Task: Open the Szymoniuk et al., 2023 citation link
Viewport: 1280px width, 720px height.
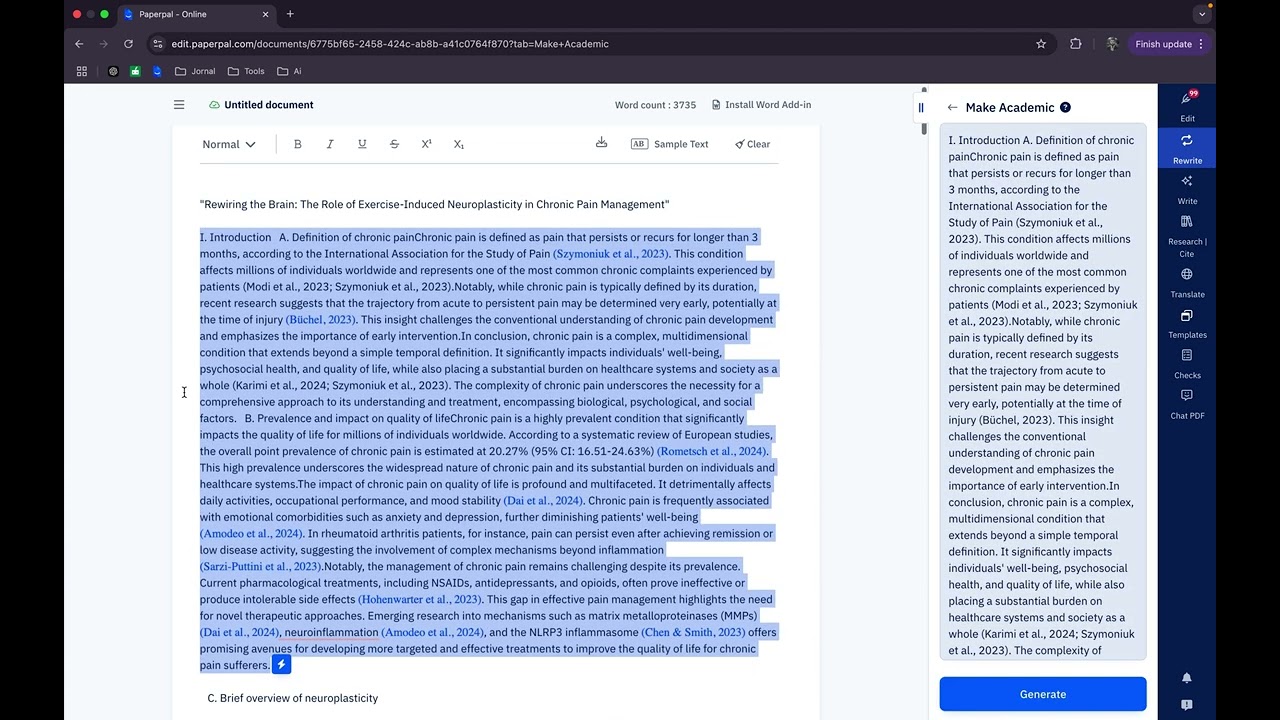Action: point(612,254)
